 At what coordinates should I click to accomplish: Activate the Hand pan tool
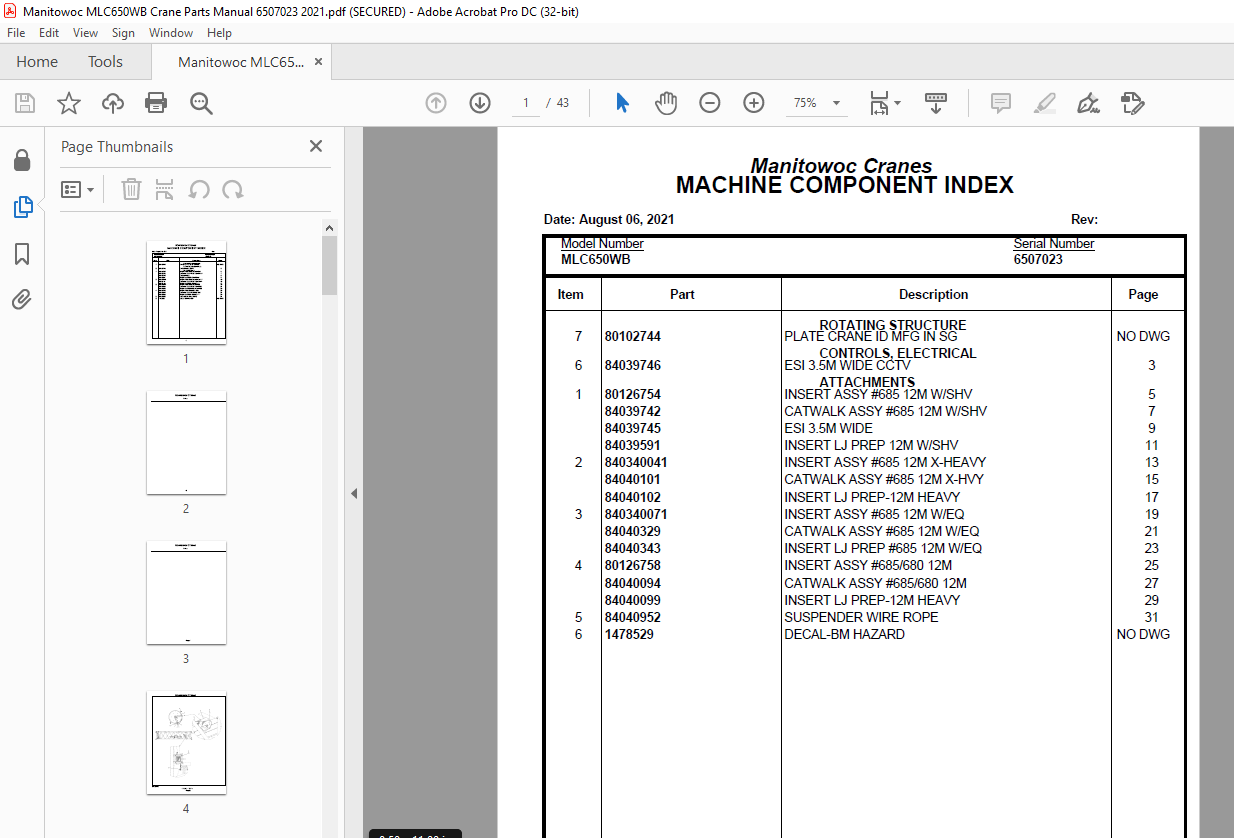(666, 103)
